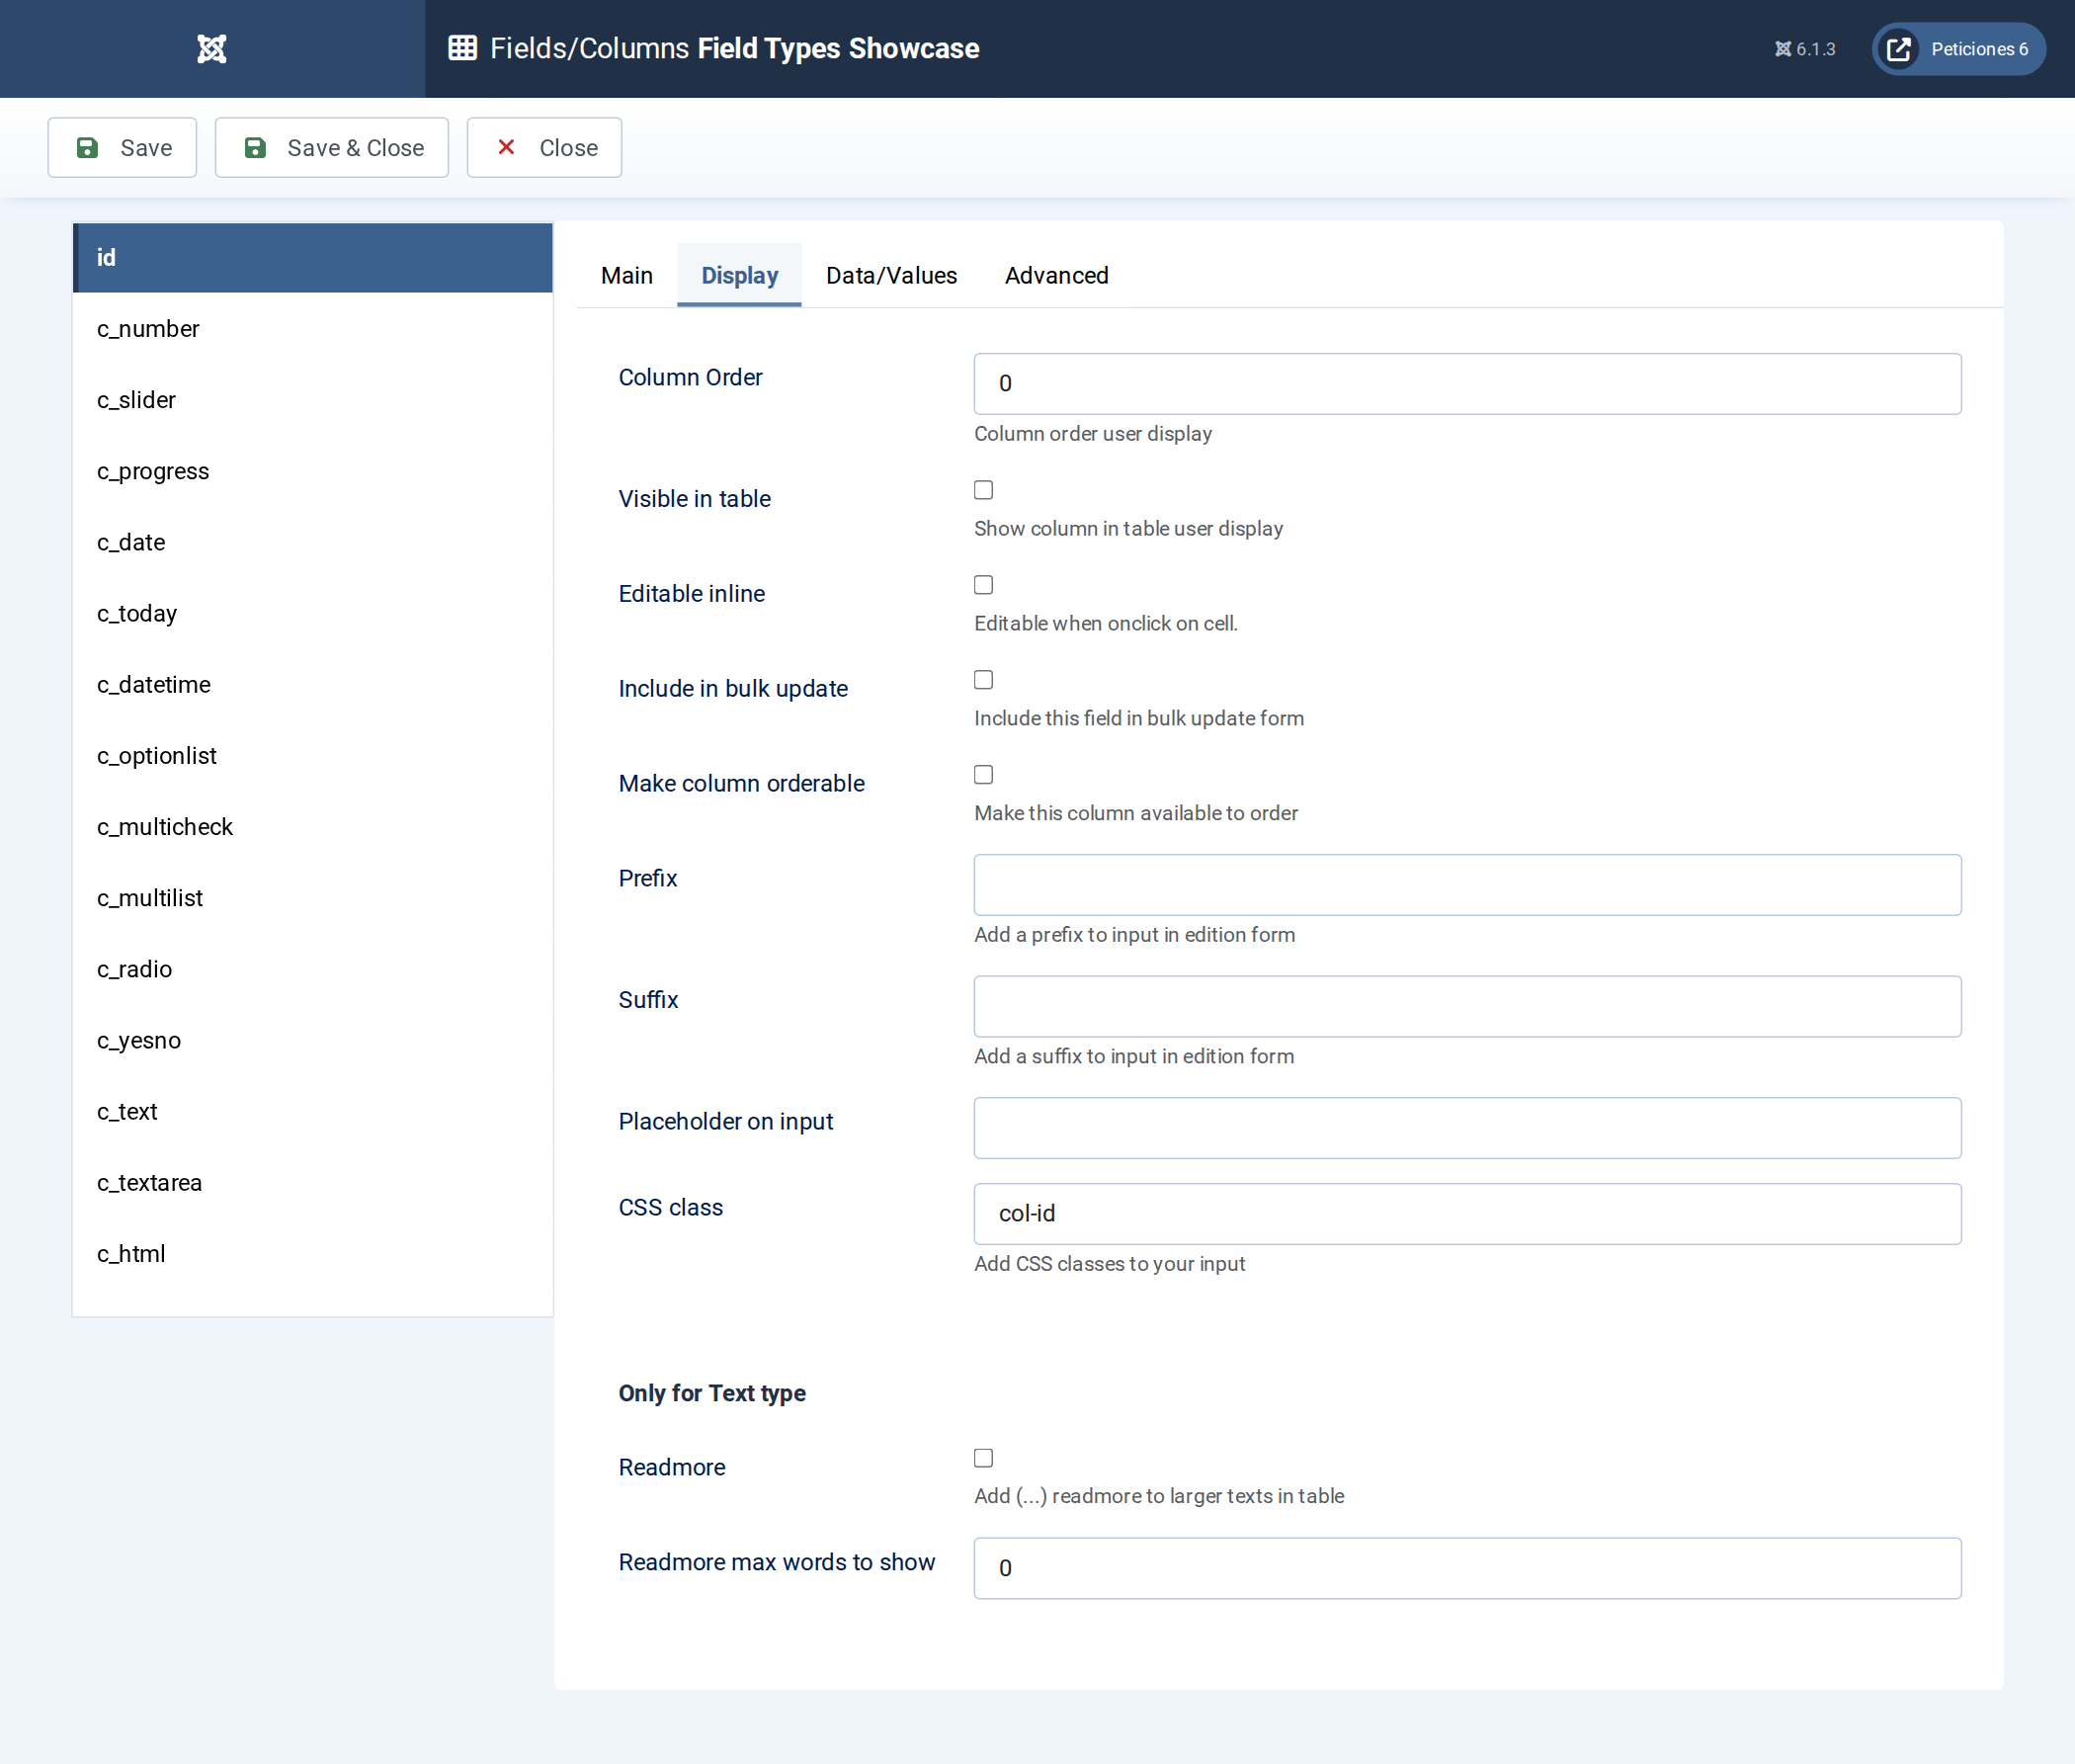Click the table grid icon beside the title

click(462, 48)
